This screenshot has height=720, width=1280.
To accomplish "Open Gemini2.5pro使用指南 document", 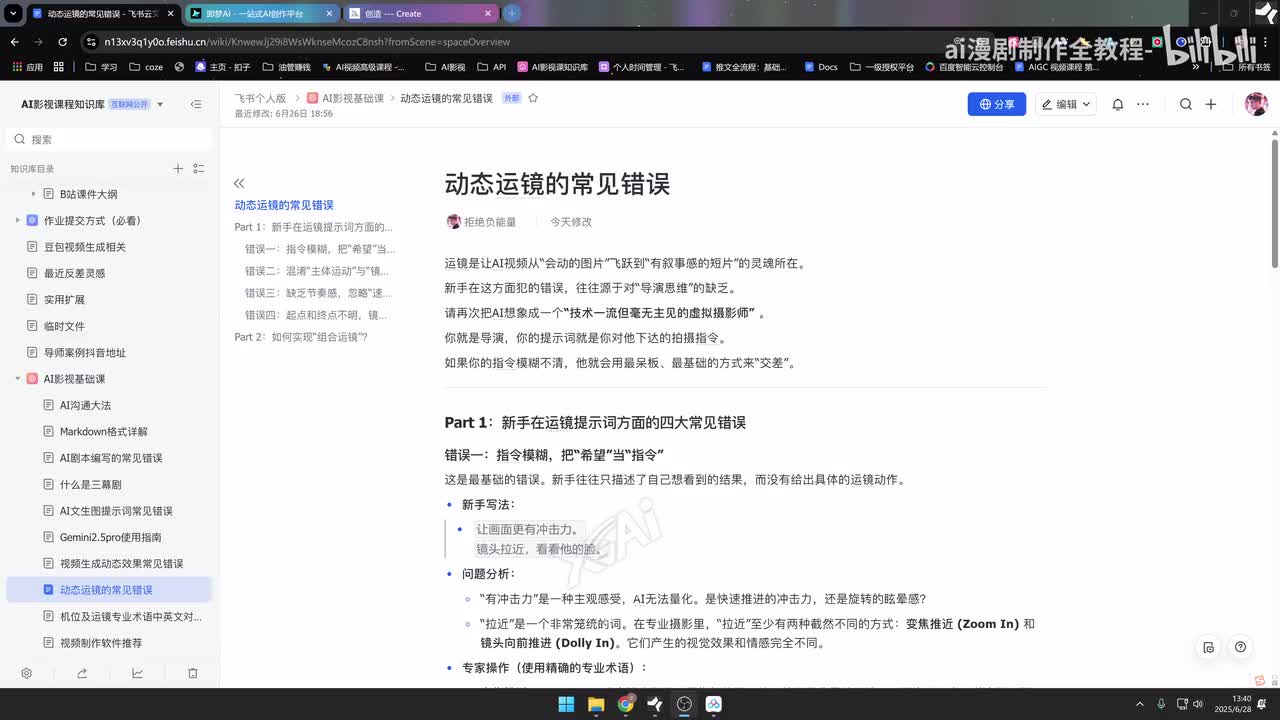I will (x=110, y=537).
